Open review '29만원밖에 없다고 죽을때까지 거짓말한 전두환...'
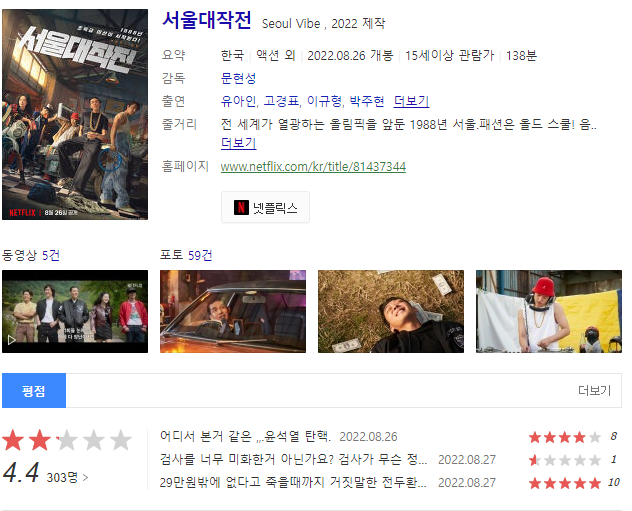Viewport: 632px width, 511px height. (293, 482)
